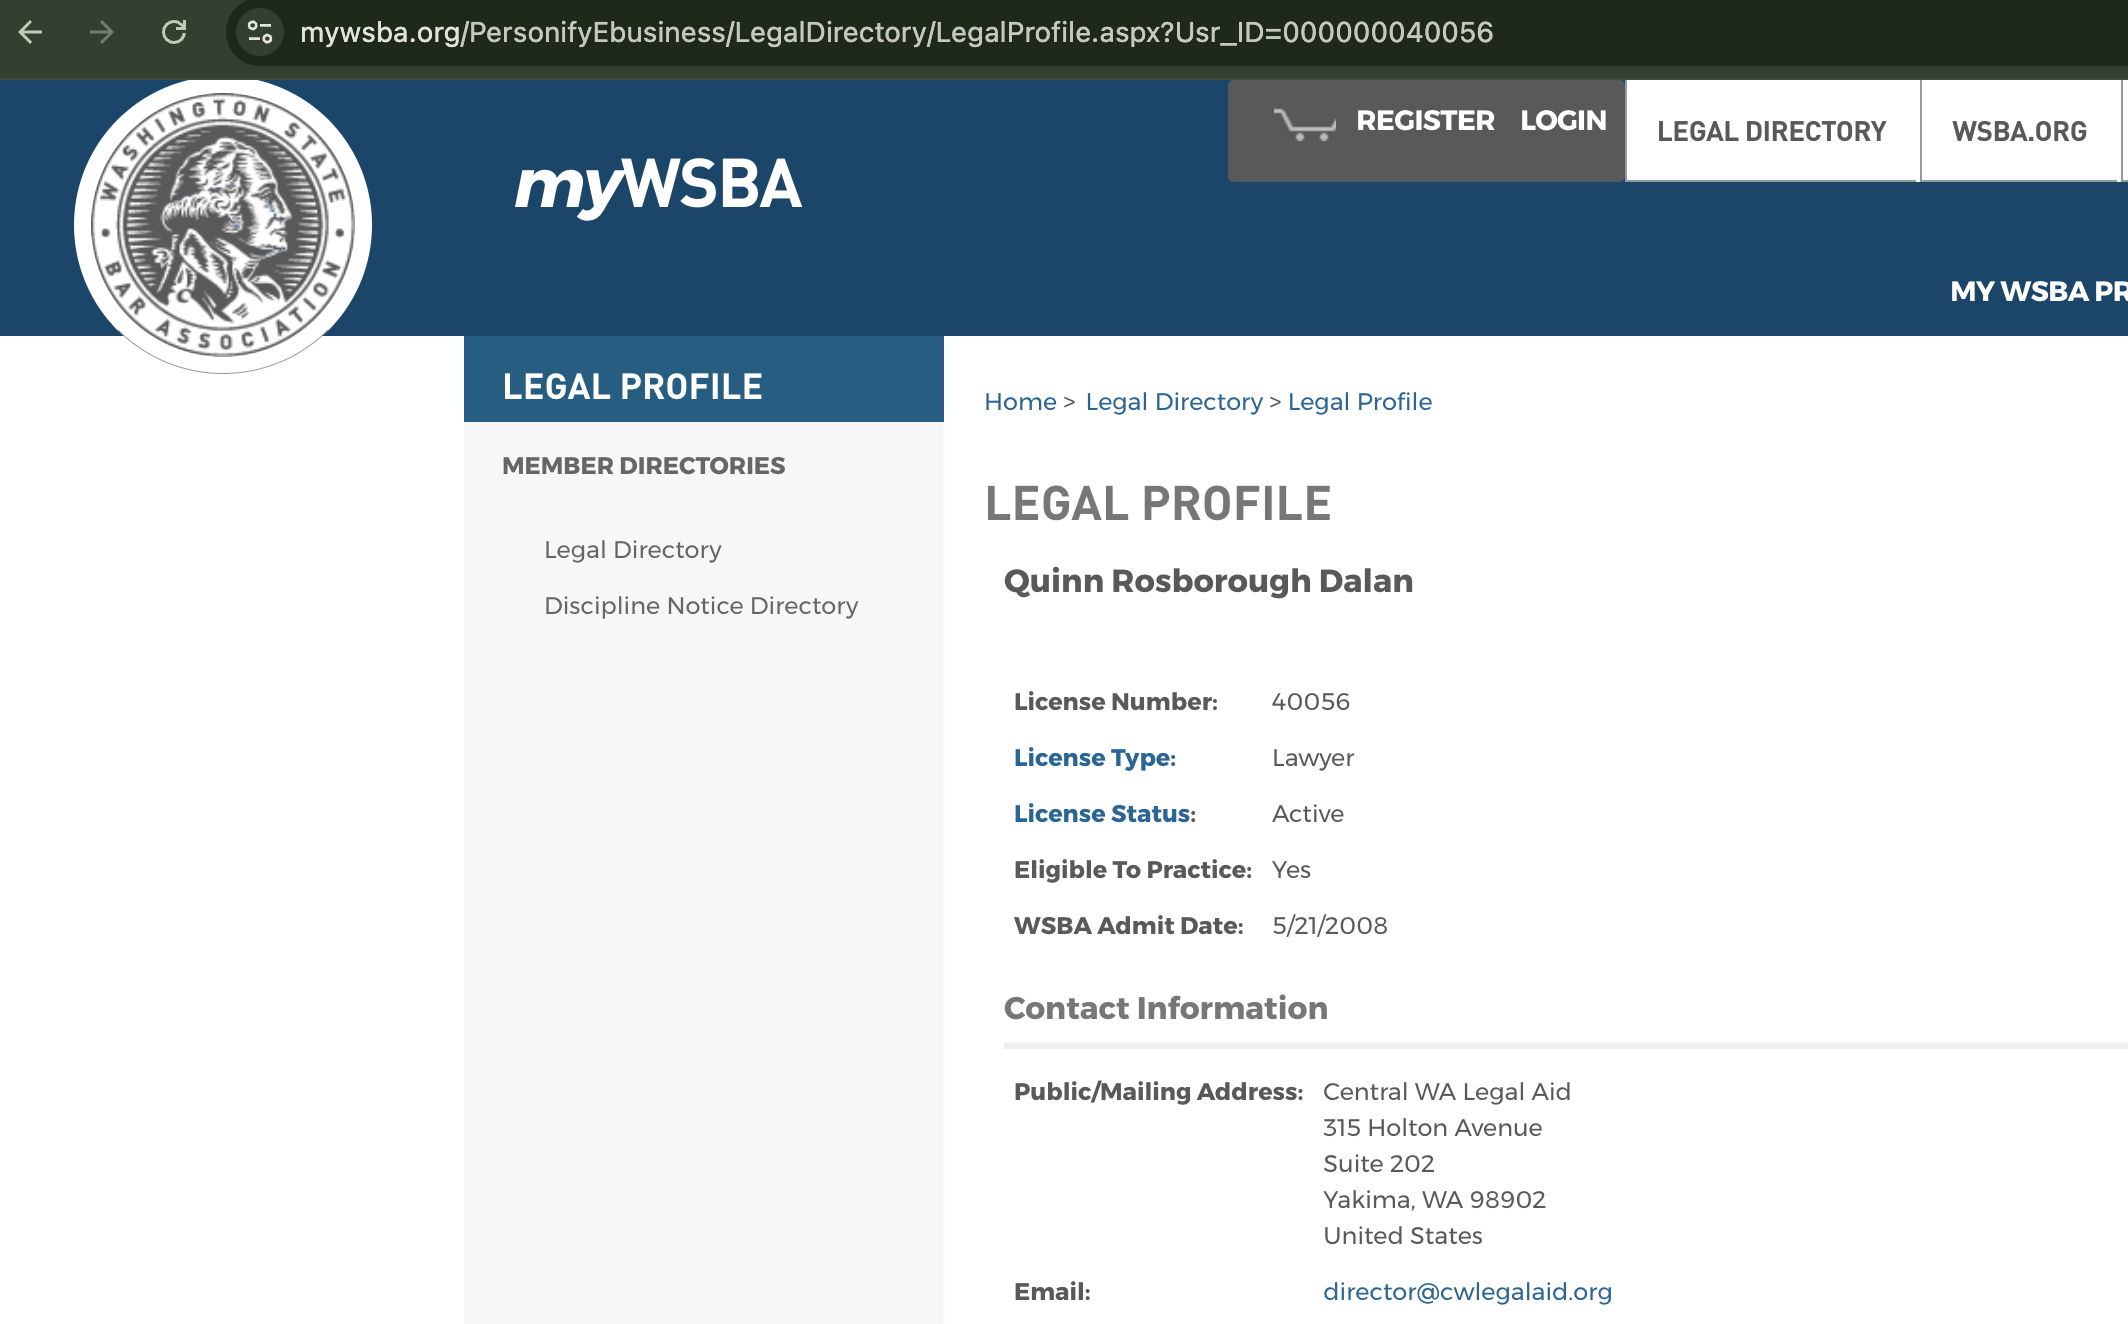Click the Yakima, WA 98902 line

1434,1200
